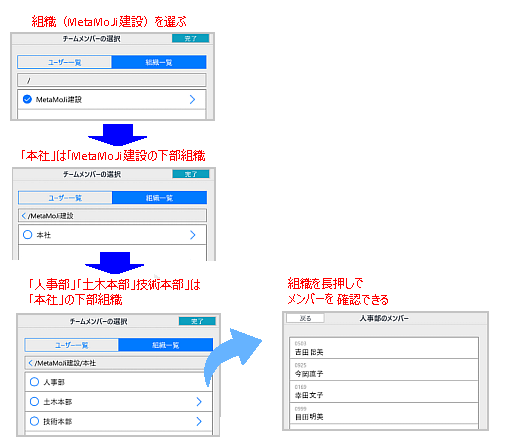The image size is (515, 442).
Task: Expand 技術本部 using the right chevron
Action: pyautogui.click(x=199, y=421)
